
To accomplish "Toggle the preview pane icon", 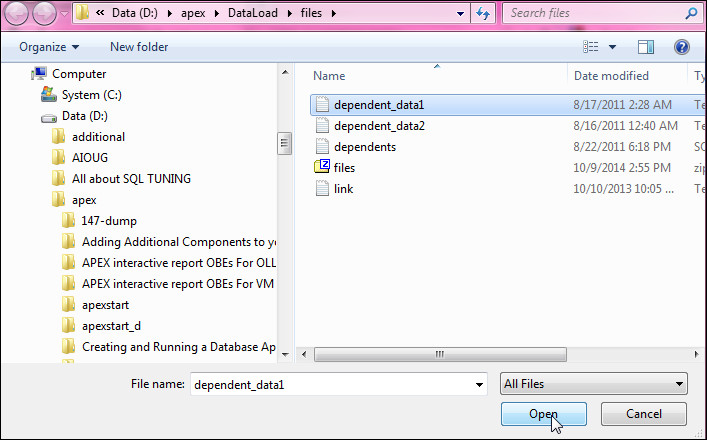I will click(x=646, y=47).
